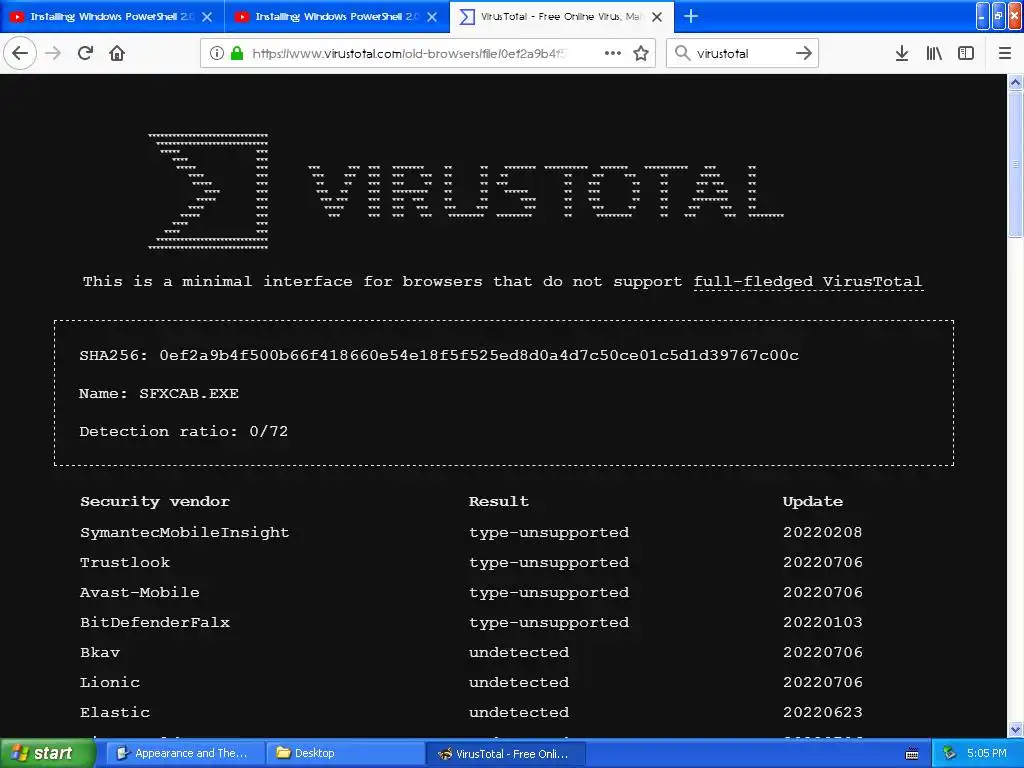This screenshot has width=1024, height=768.
Task: Click the Bkav vendor name
Action: (x=100, y=652)
